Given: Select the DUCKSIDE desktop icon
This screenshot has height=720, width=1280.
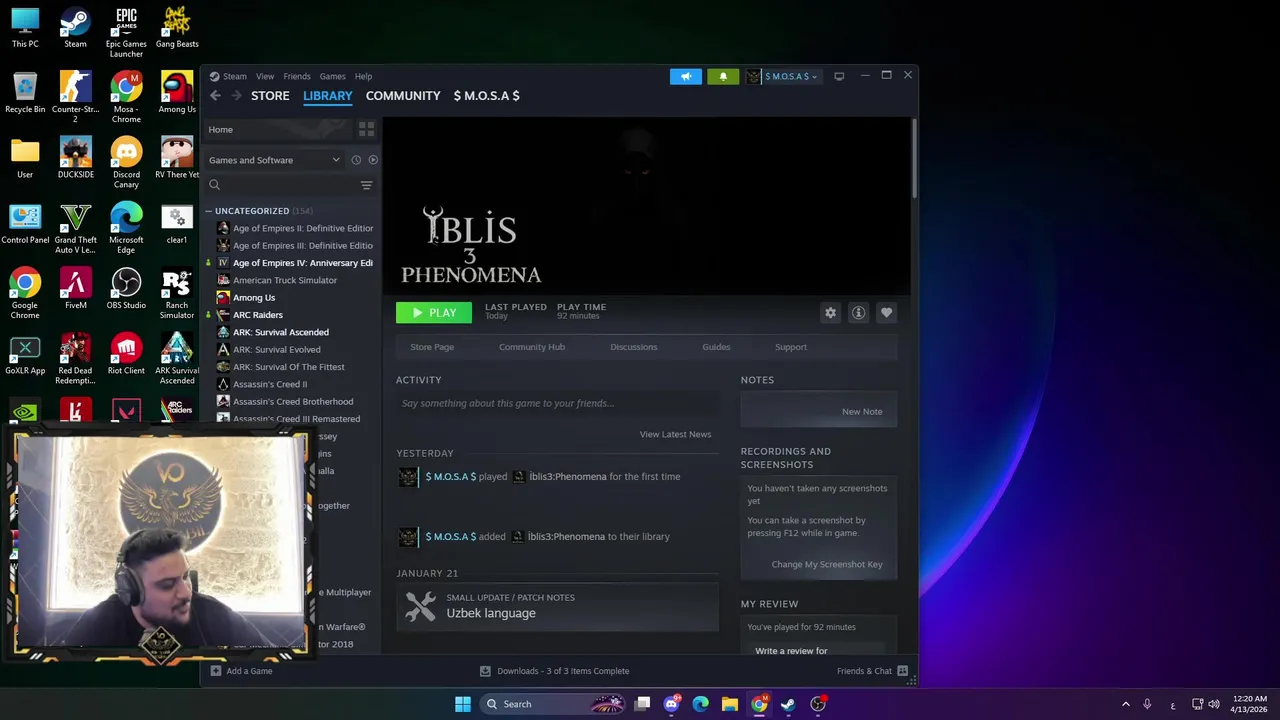Looking at the screenshot, I should pyautogui.click(x=76, y=158).
